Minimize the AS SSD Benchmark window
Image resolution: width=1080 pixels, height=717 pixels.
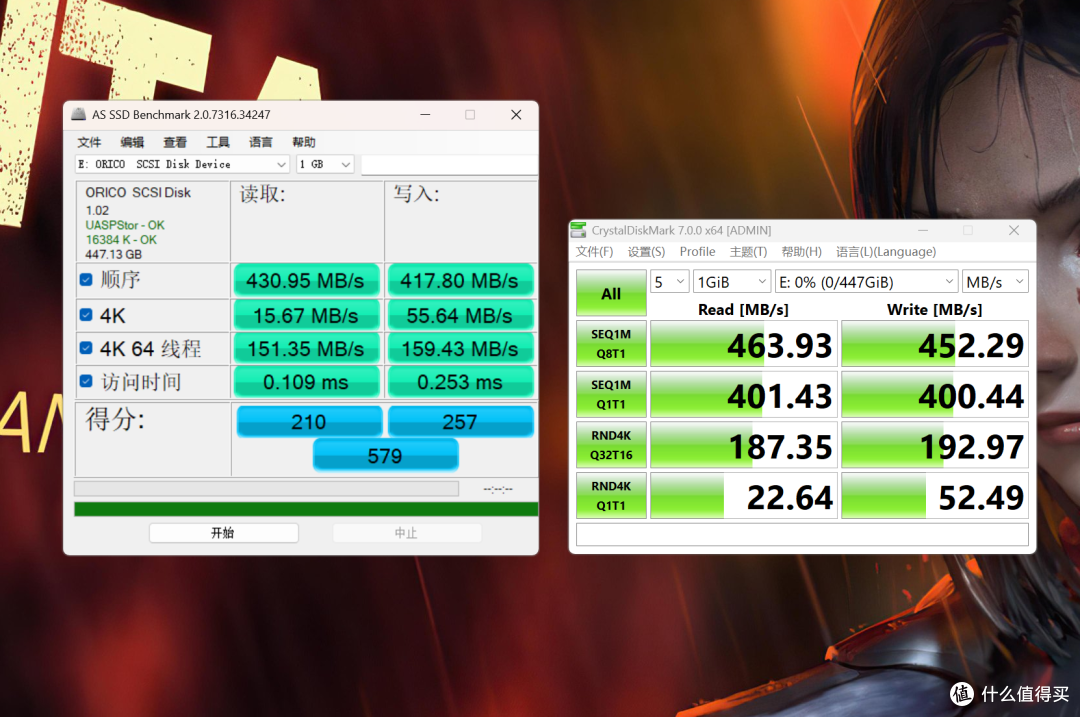(x=425, y=114)
